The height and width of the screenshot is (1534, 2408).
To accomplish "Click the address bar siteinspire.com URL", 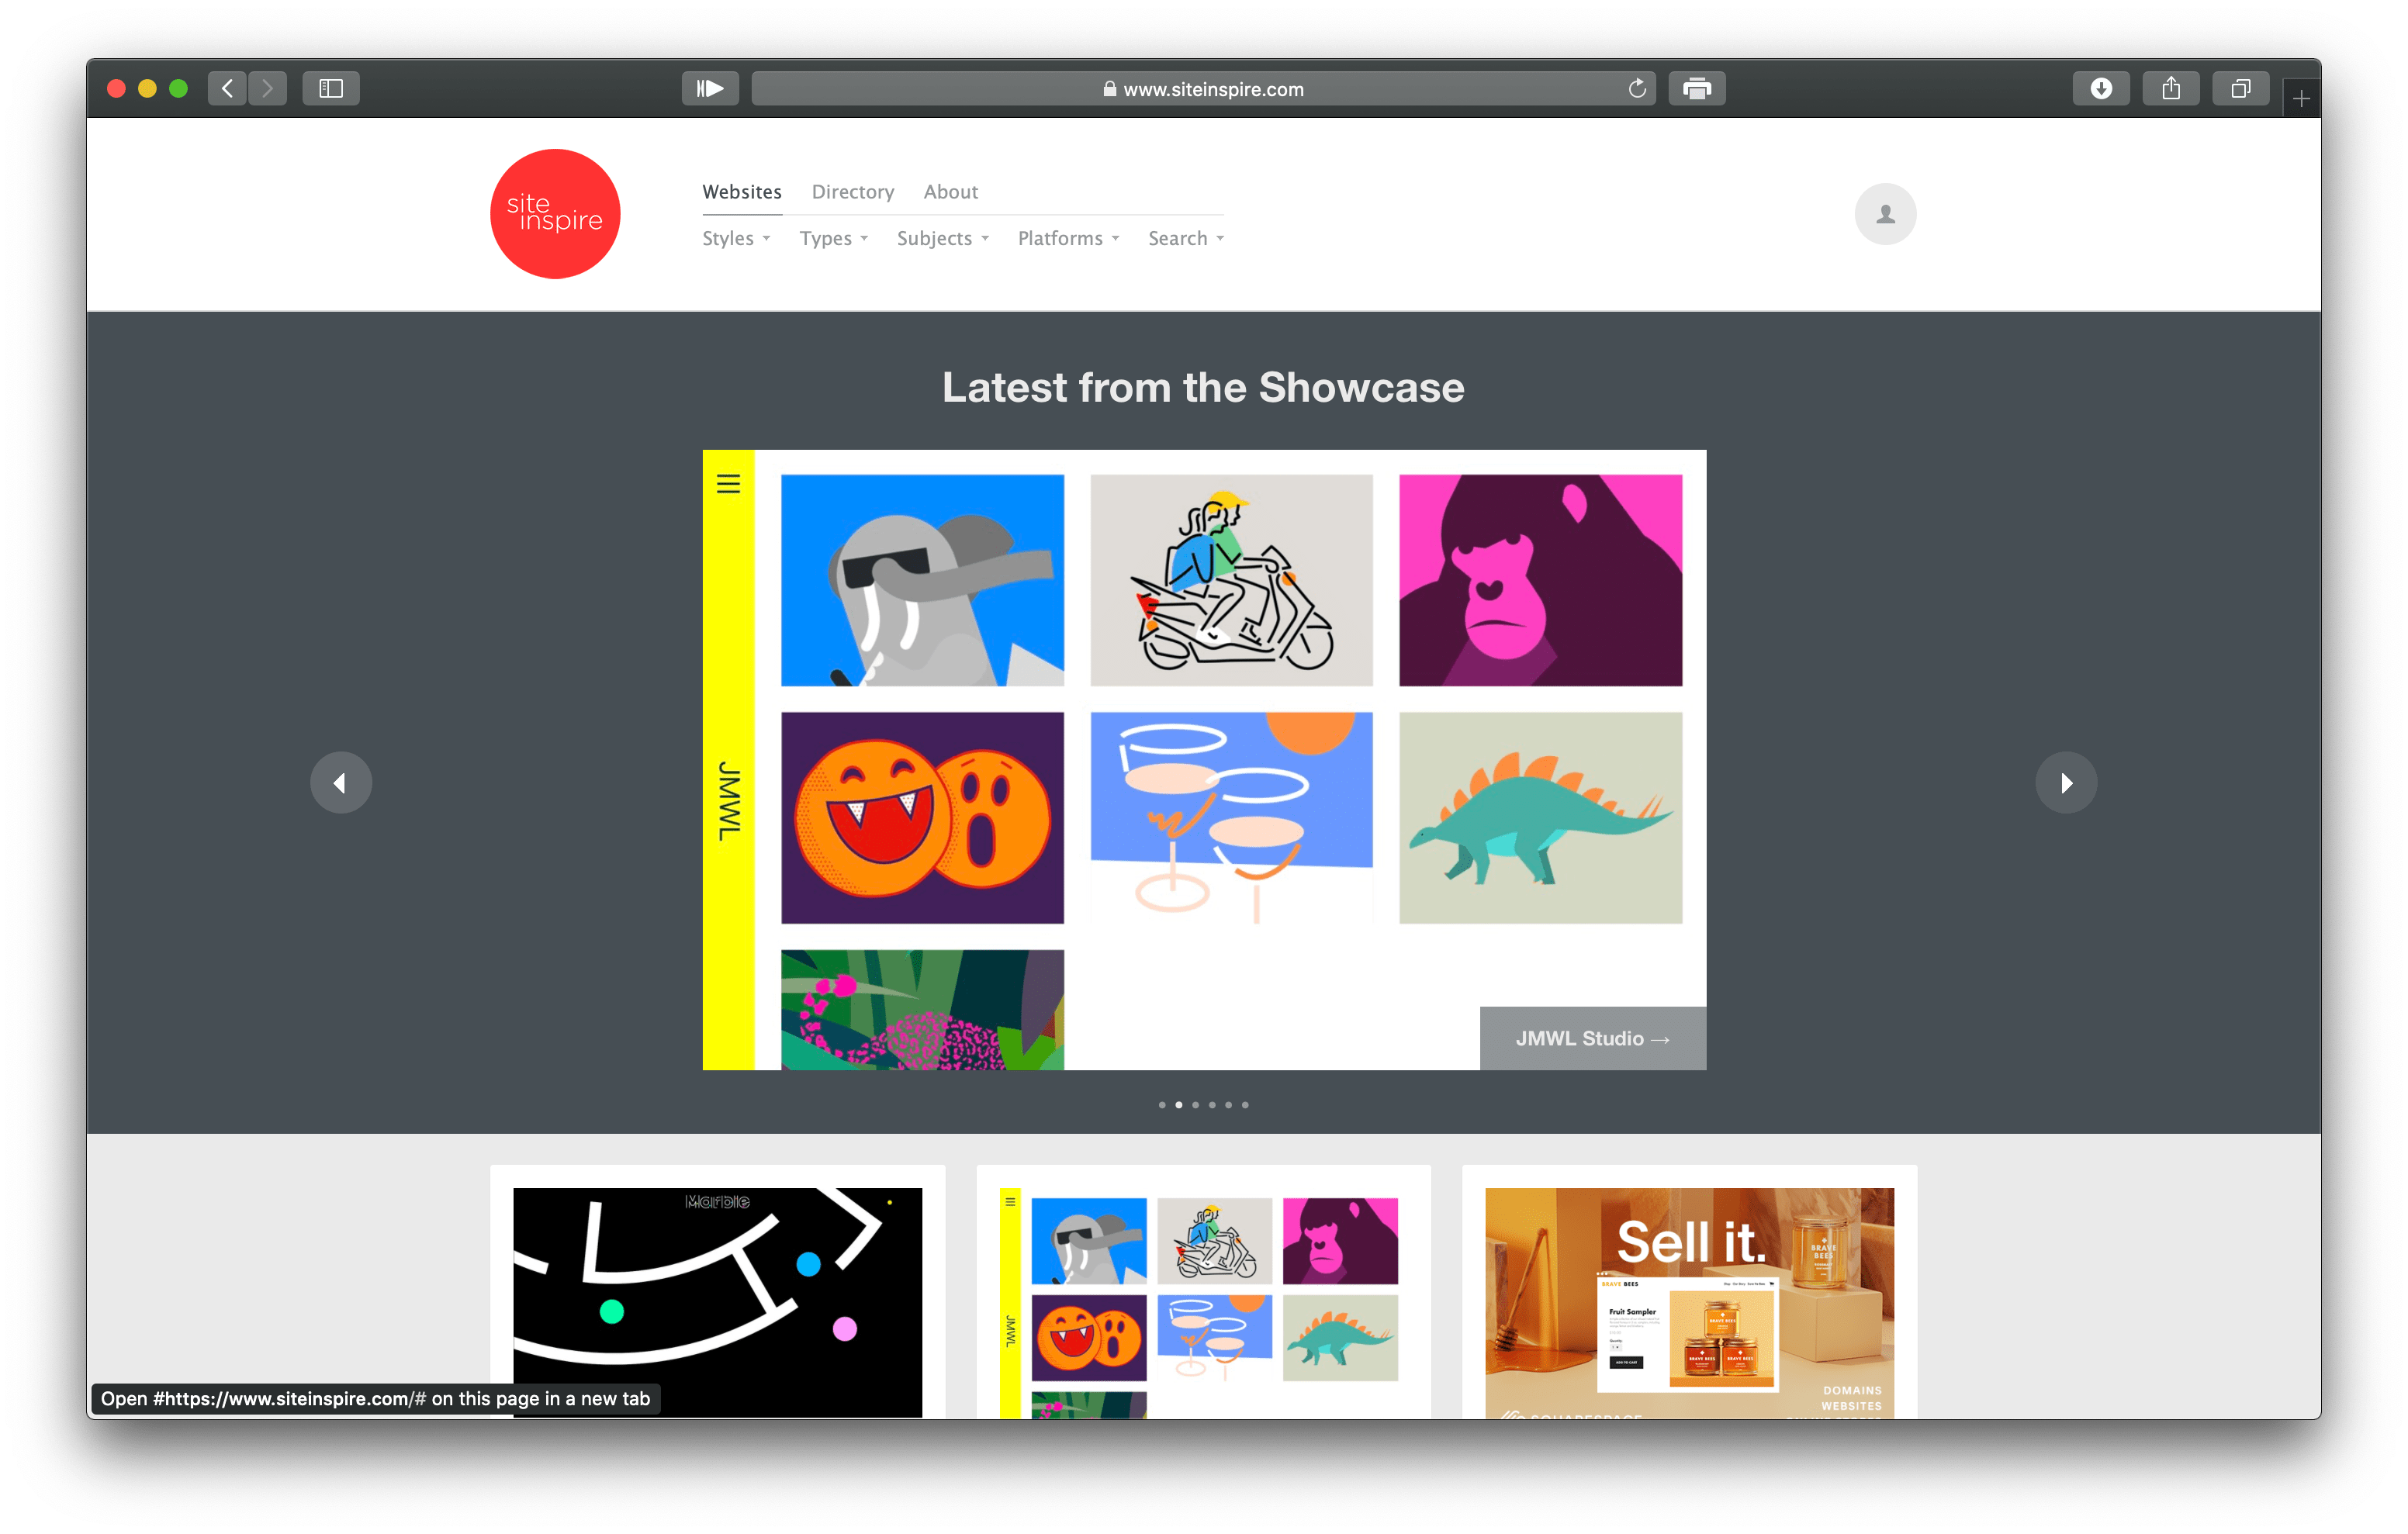I will click(x=1203, y=88).
